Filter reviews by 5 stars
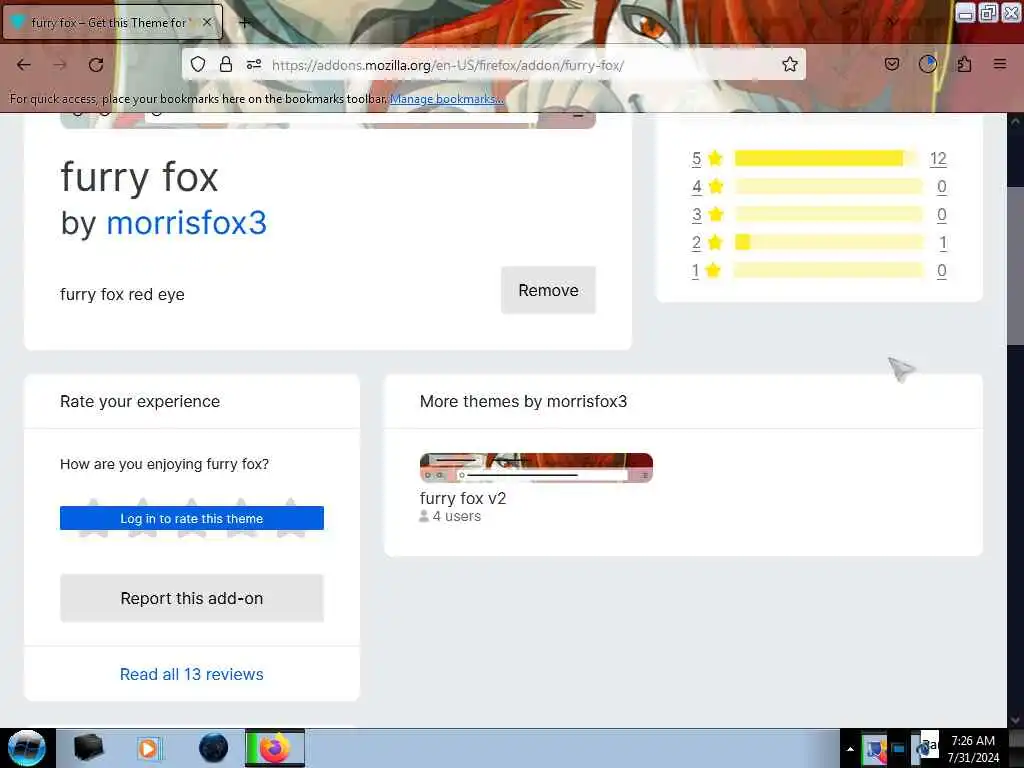Screen dimensions: 1024x768 (696, 159)
